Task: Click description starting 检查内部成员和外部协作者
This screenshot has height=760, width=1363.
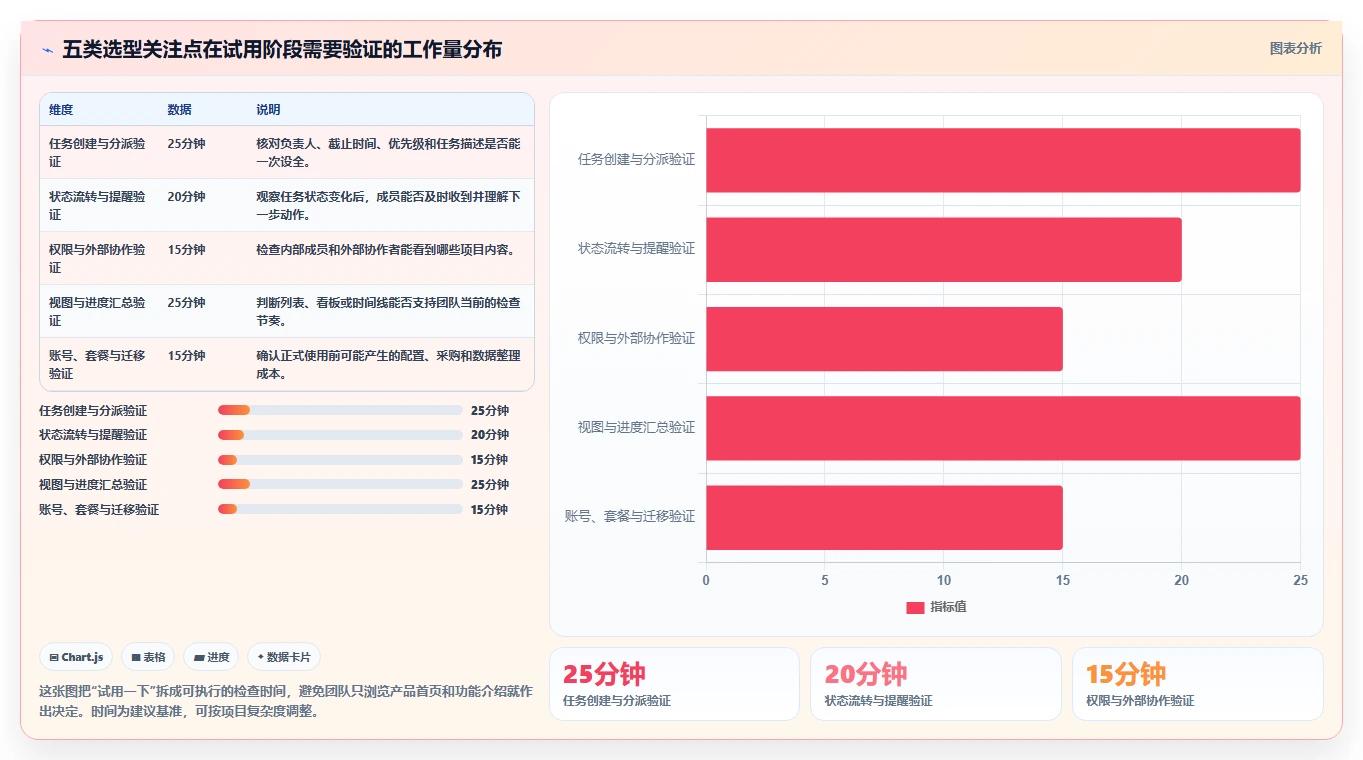Action: click(386, 250)
